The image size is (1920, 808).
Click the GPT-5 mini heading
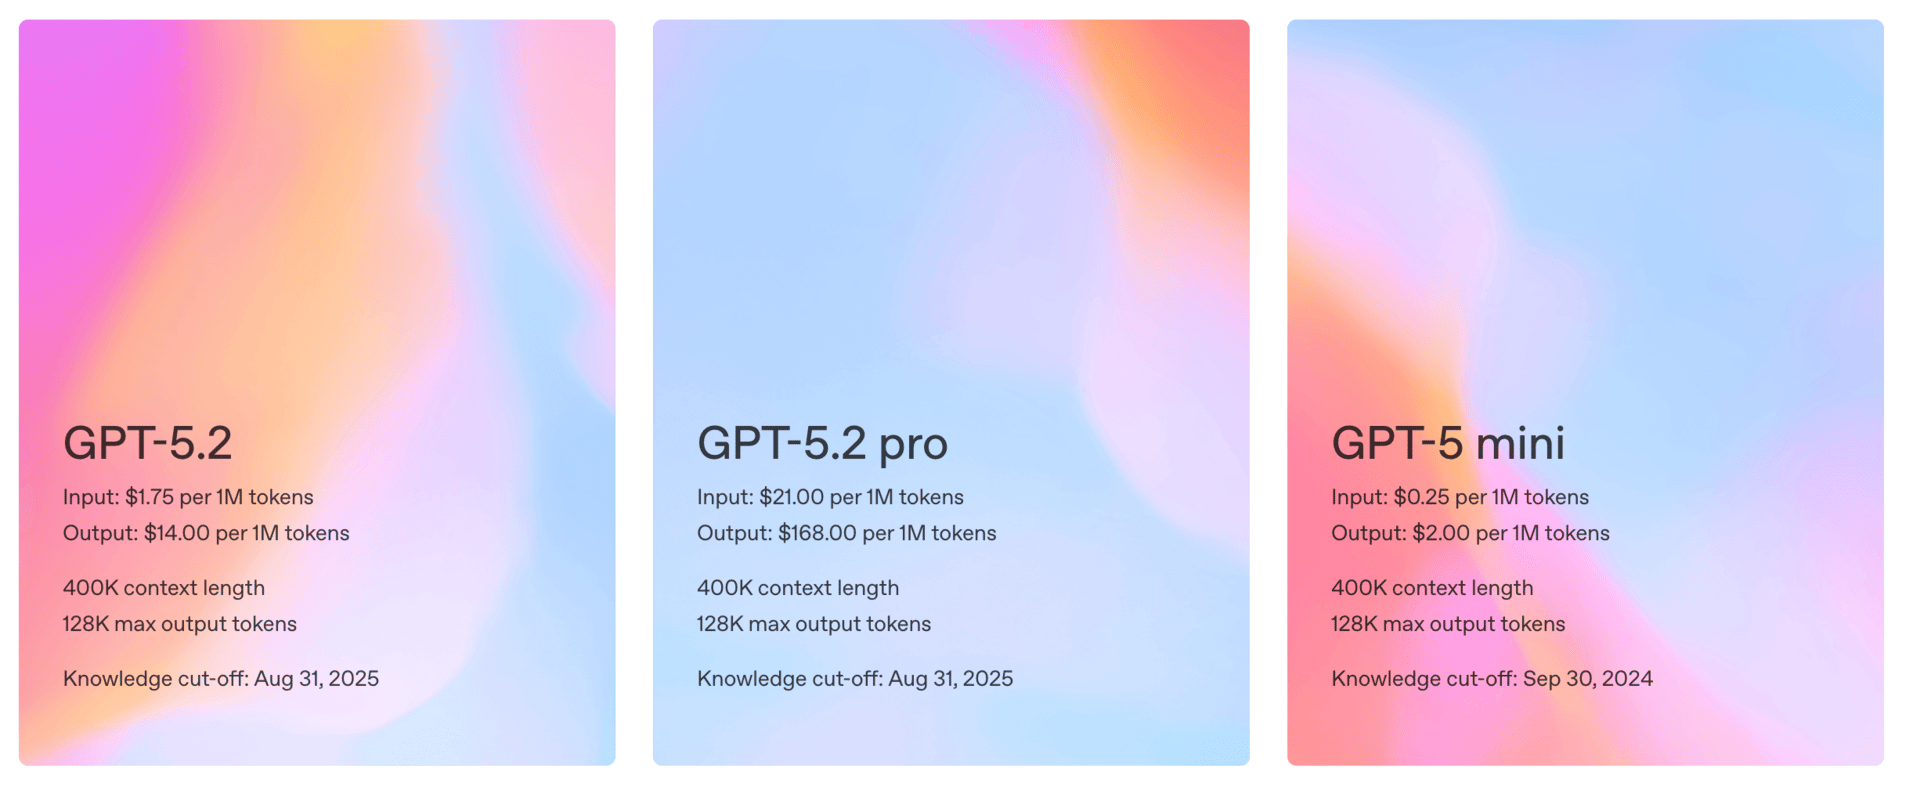(x=1448, y=443)
